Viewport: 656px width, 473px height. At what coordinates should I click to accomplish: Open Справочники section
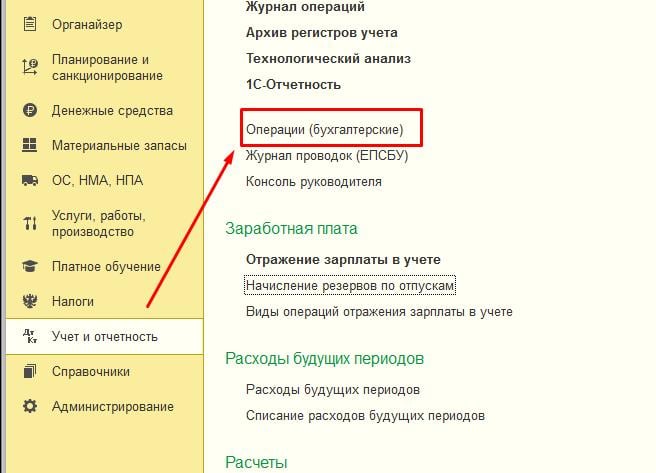click(x=91, y=371)
